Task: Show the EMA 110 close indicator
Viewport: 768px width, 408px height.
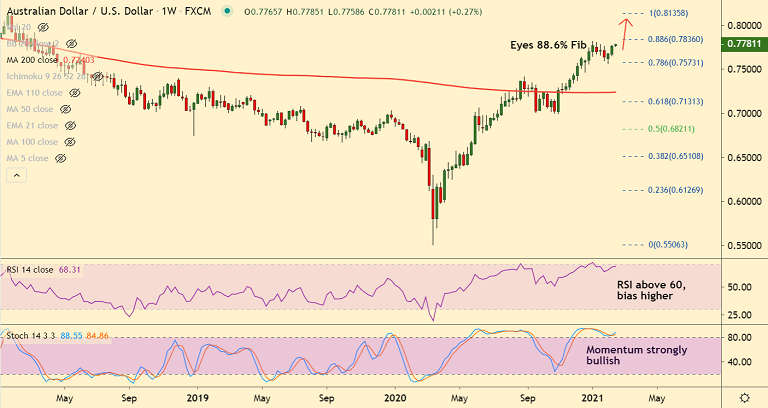Action: pyautogui.click(x=74, y=93)
